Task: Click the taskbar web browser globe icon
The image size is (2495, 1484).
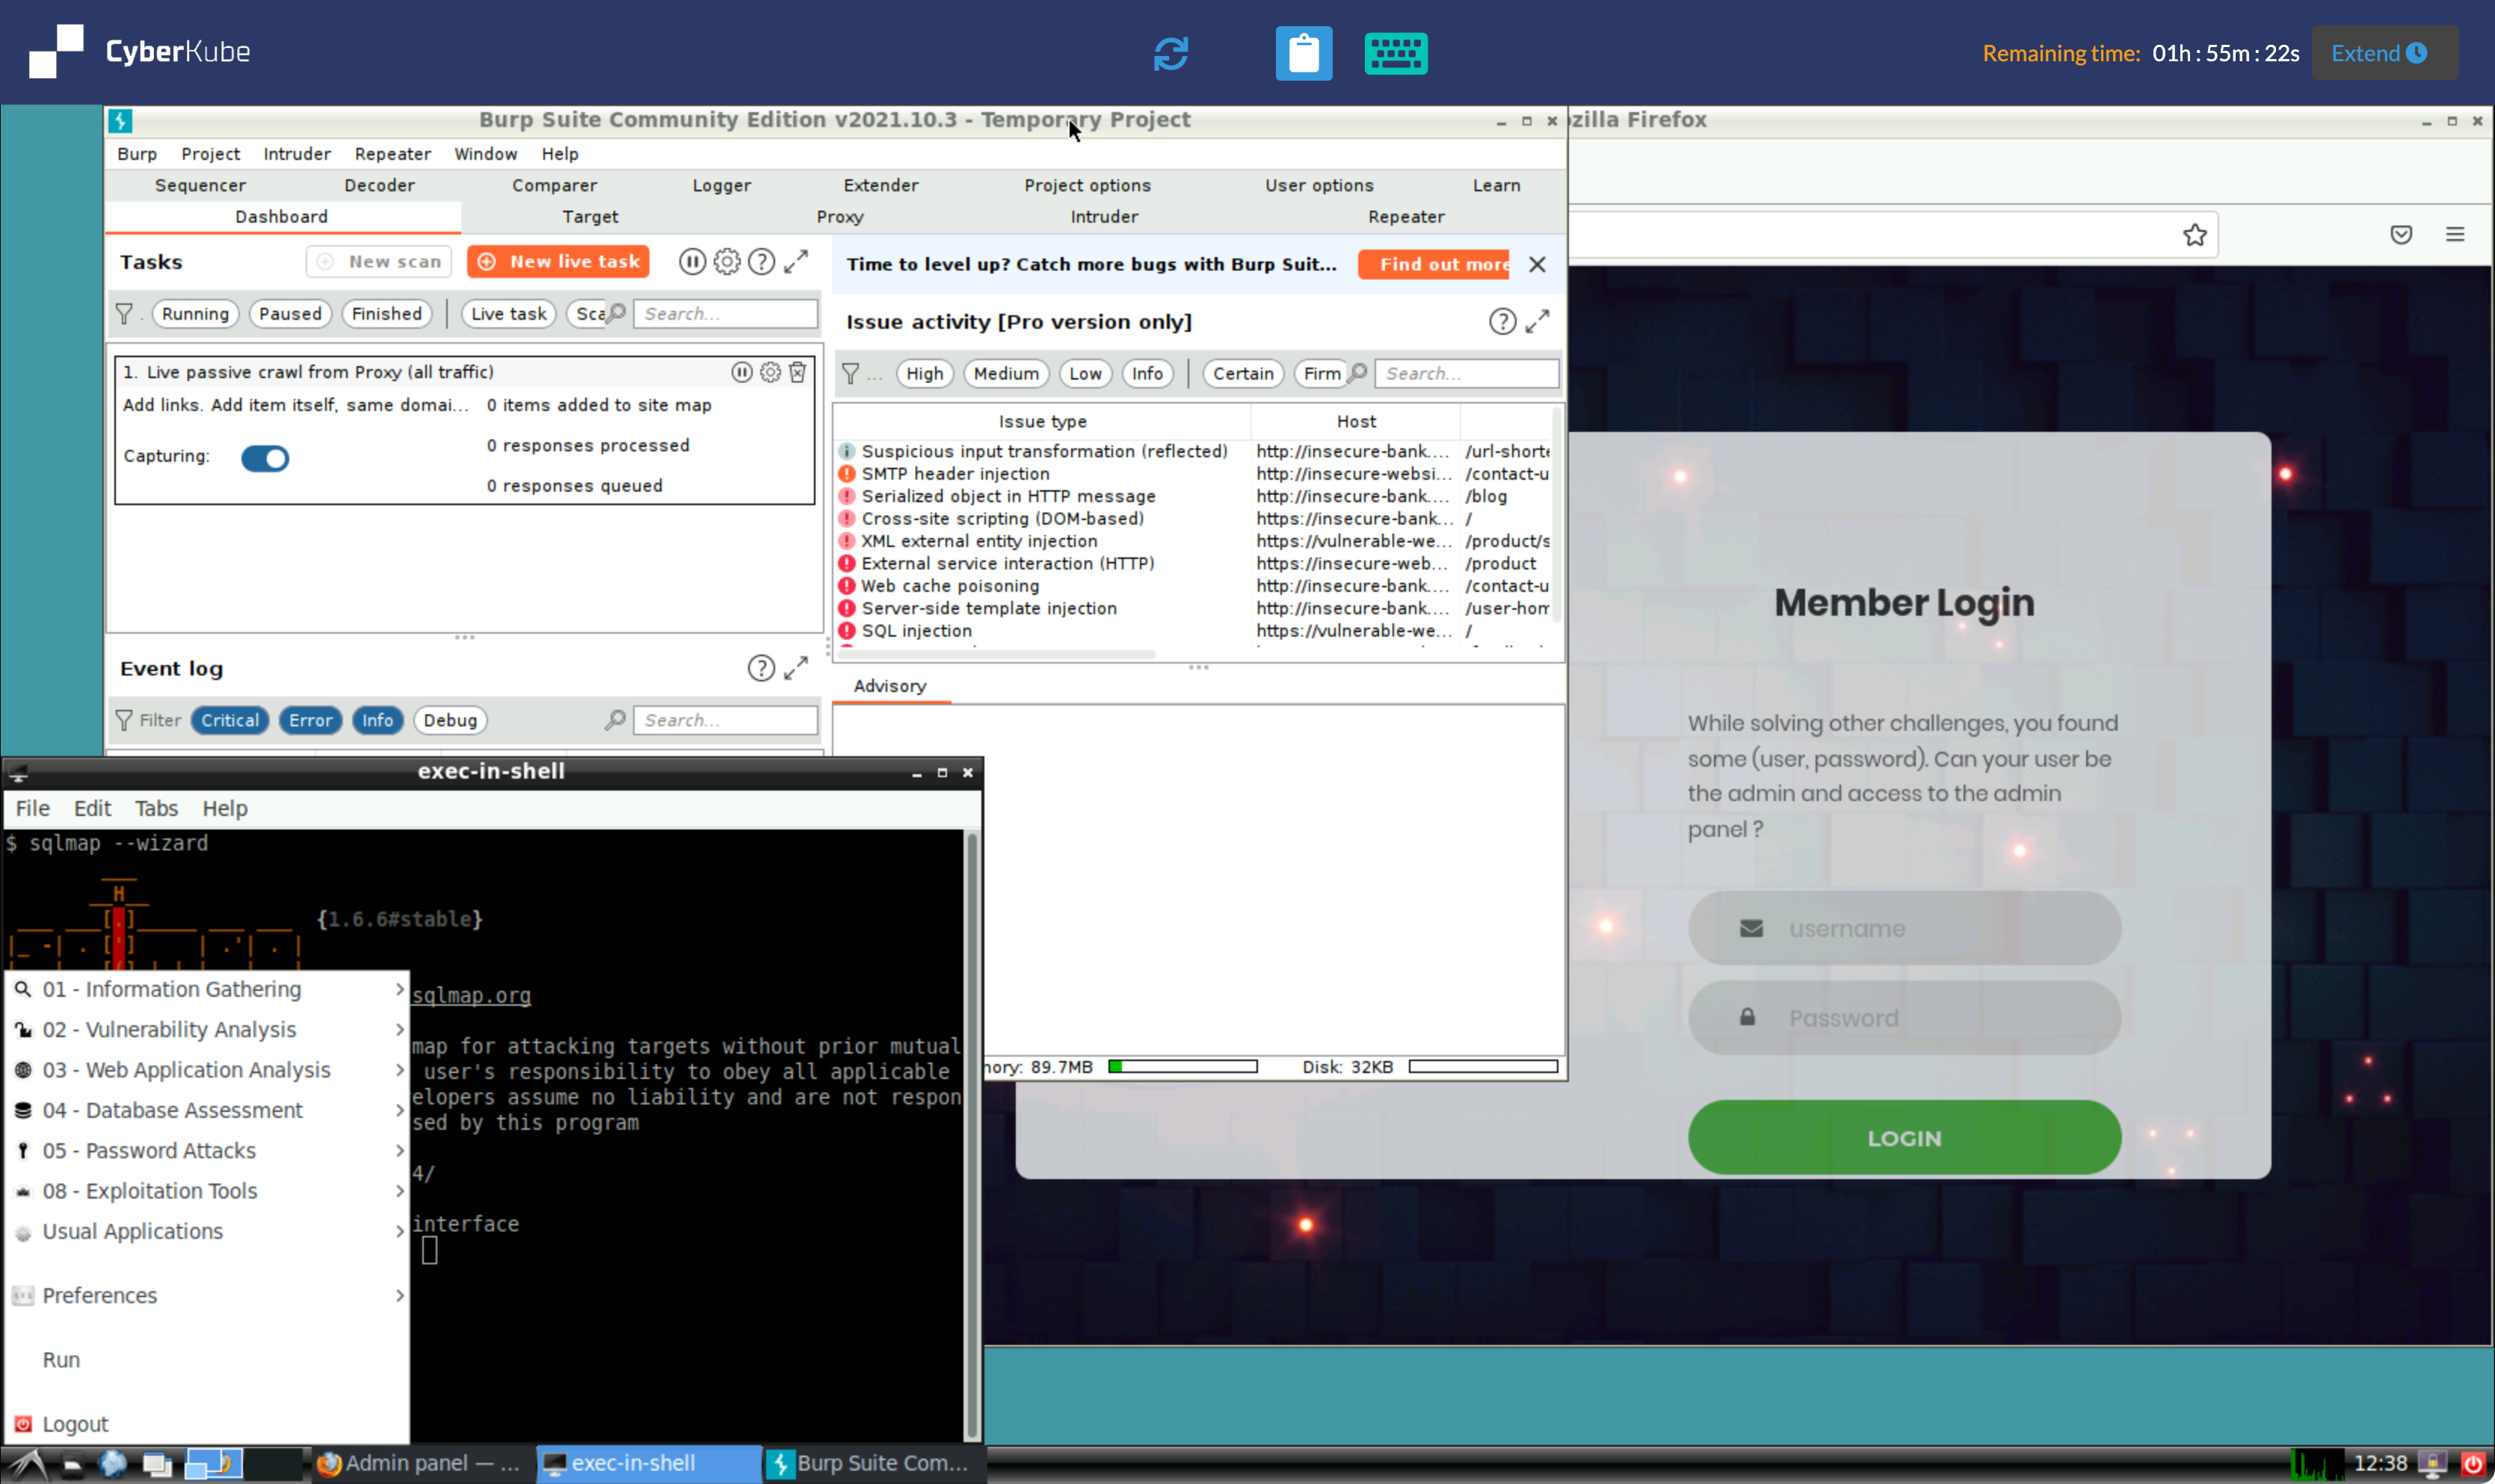Action: [x=112, y=1464]
